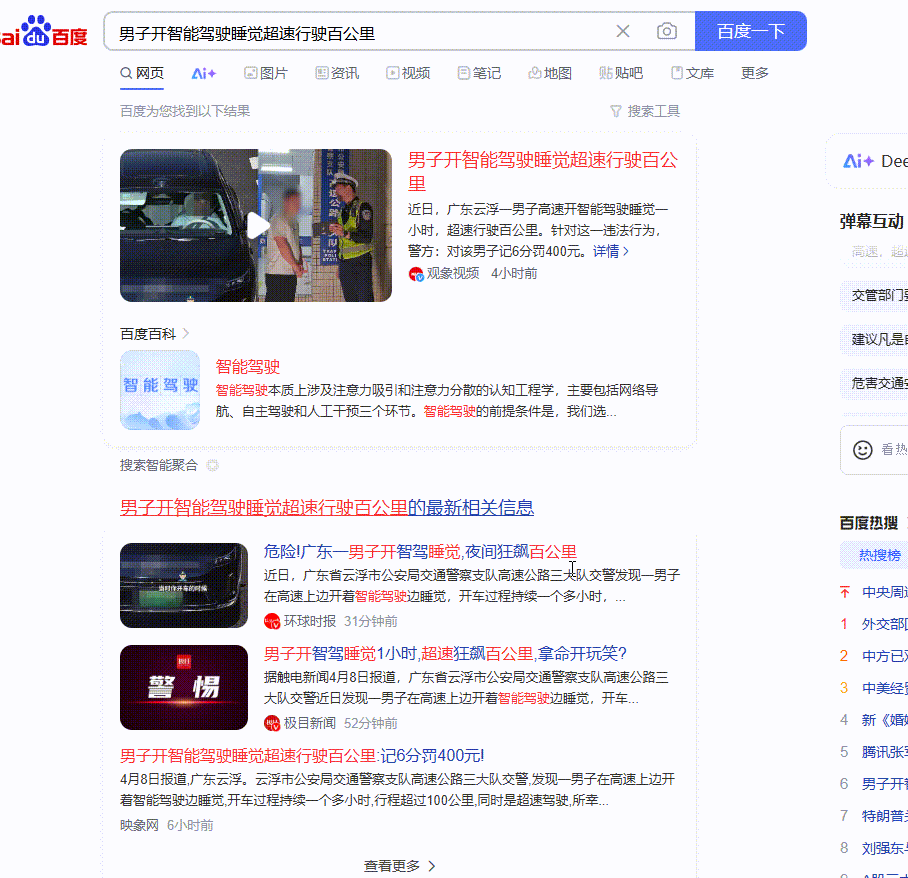Click the search query input field
The width and height of the screenshot is (908, 878).
(x=360, y=32)
